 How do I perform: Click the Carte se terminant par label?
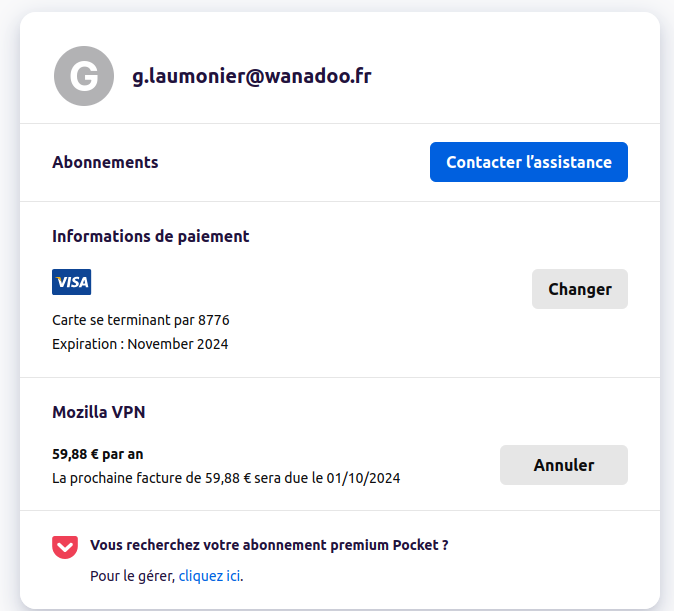click(x=123, y=320)
